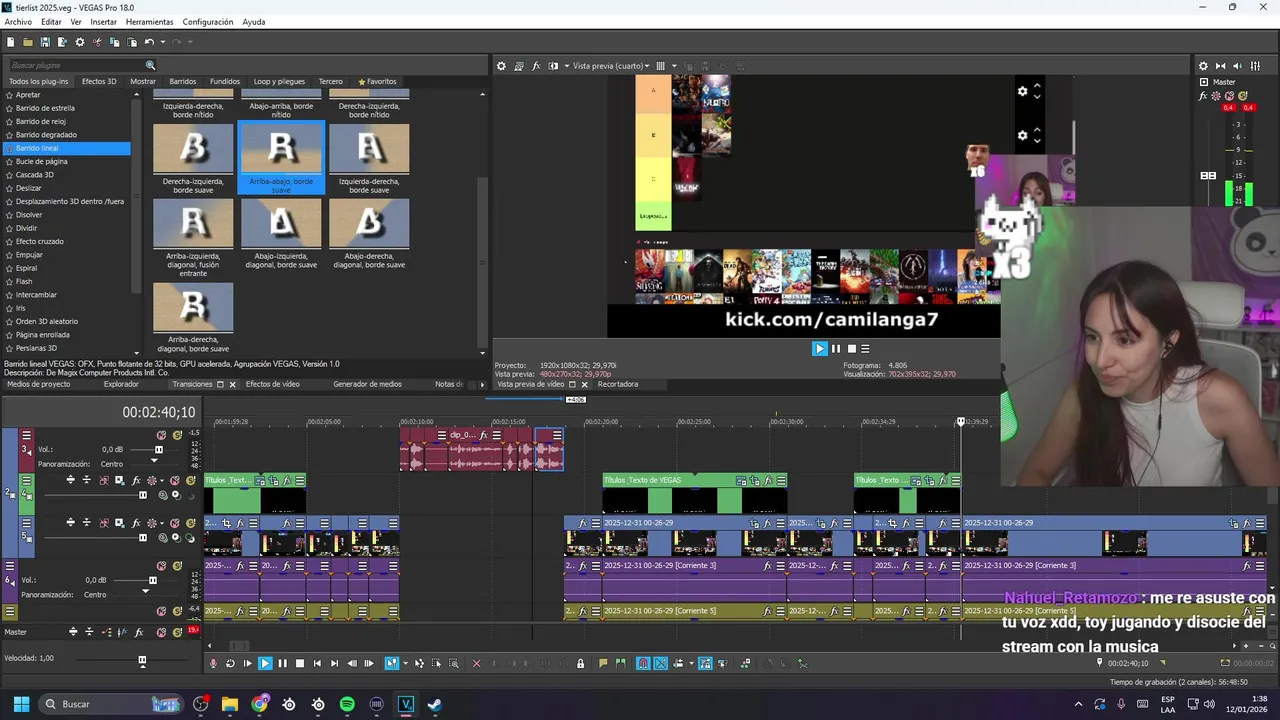
Task: Open the Configuración menu
Action: tap(208, 22)
